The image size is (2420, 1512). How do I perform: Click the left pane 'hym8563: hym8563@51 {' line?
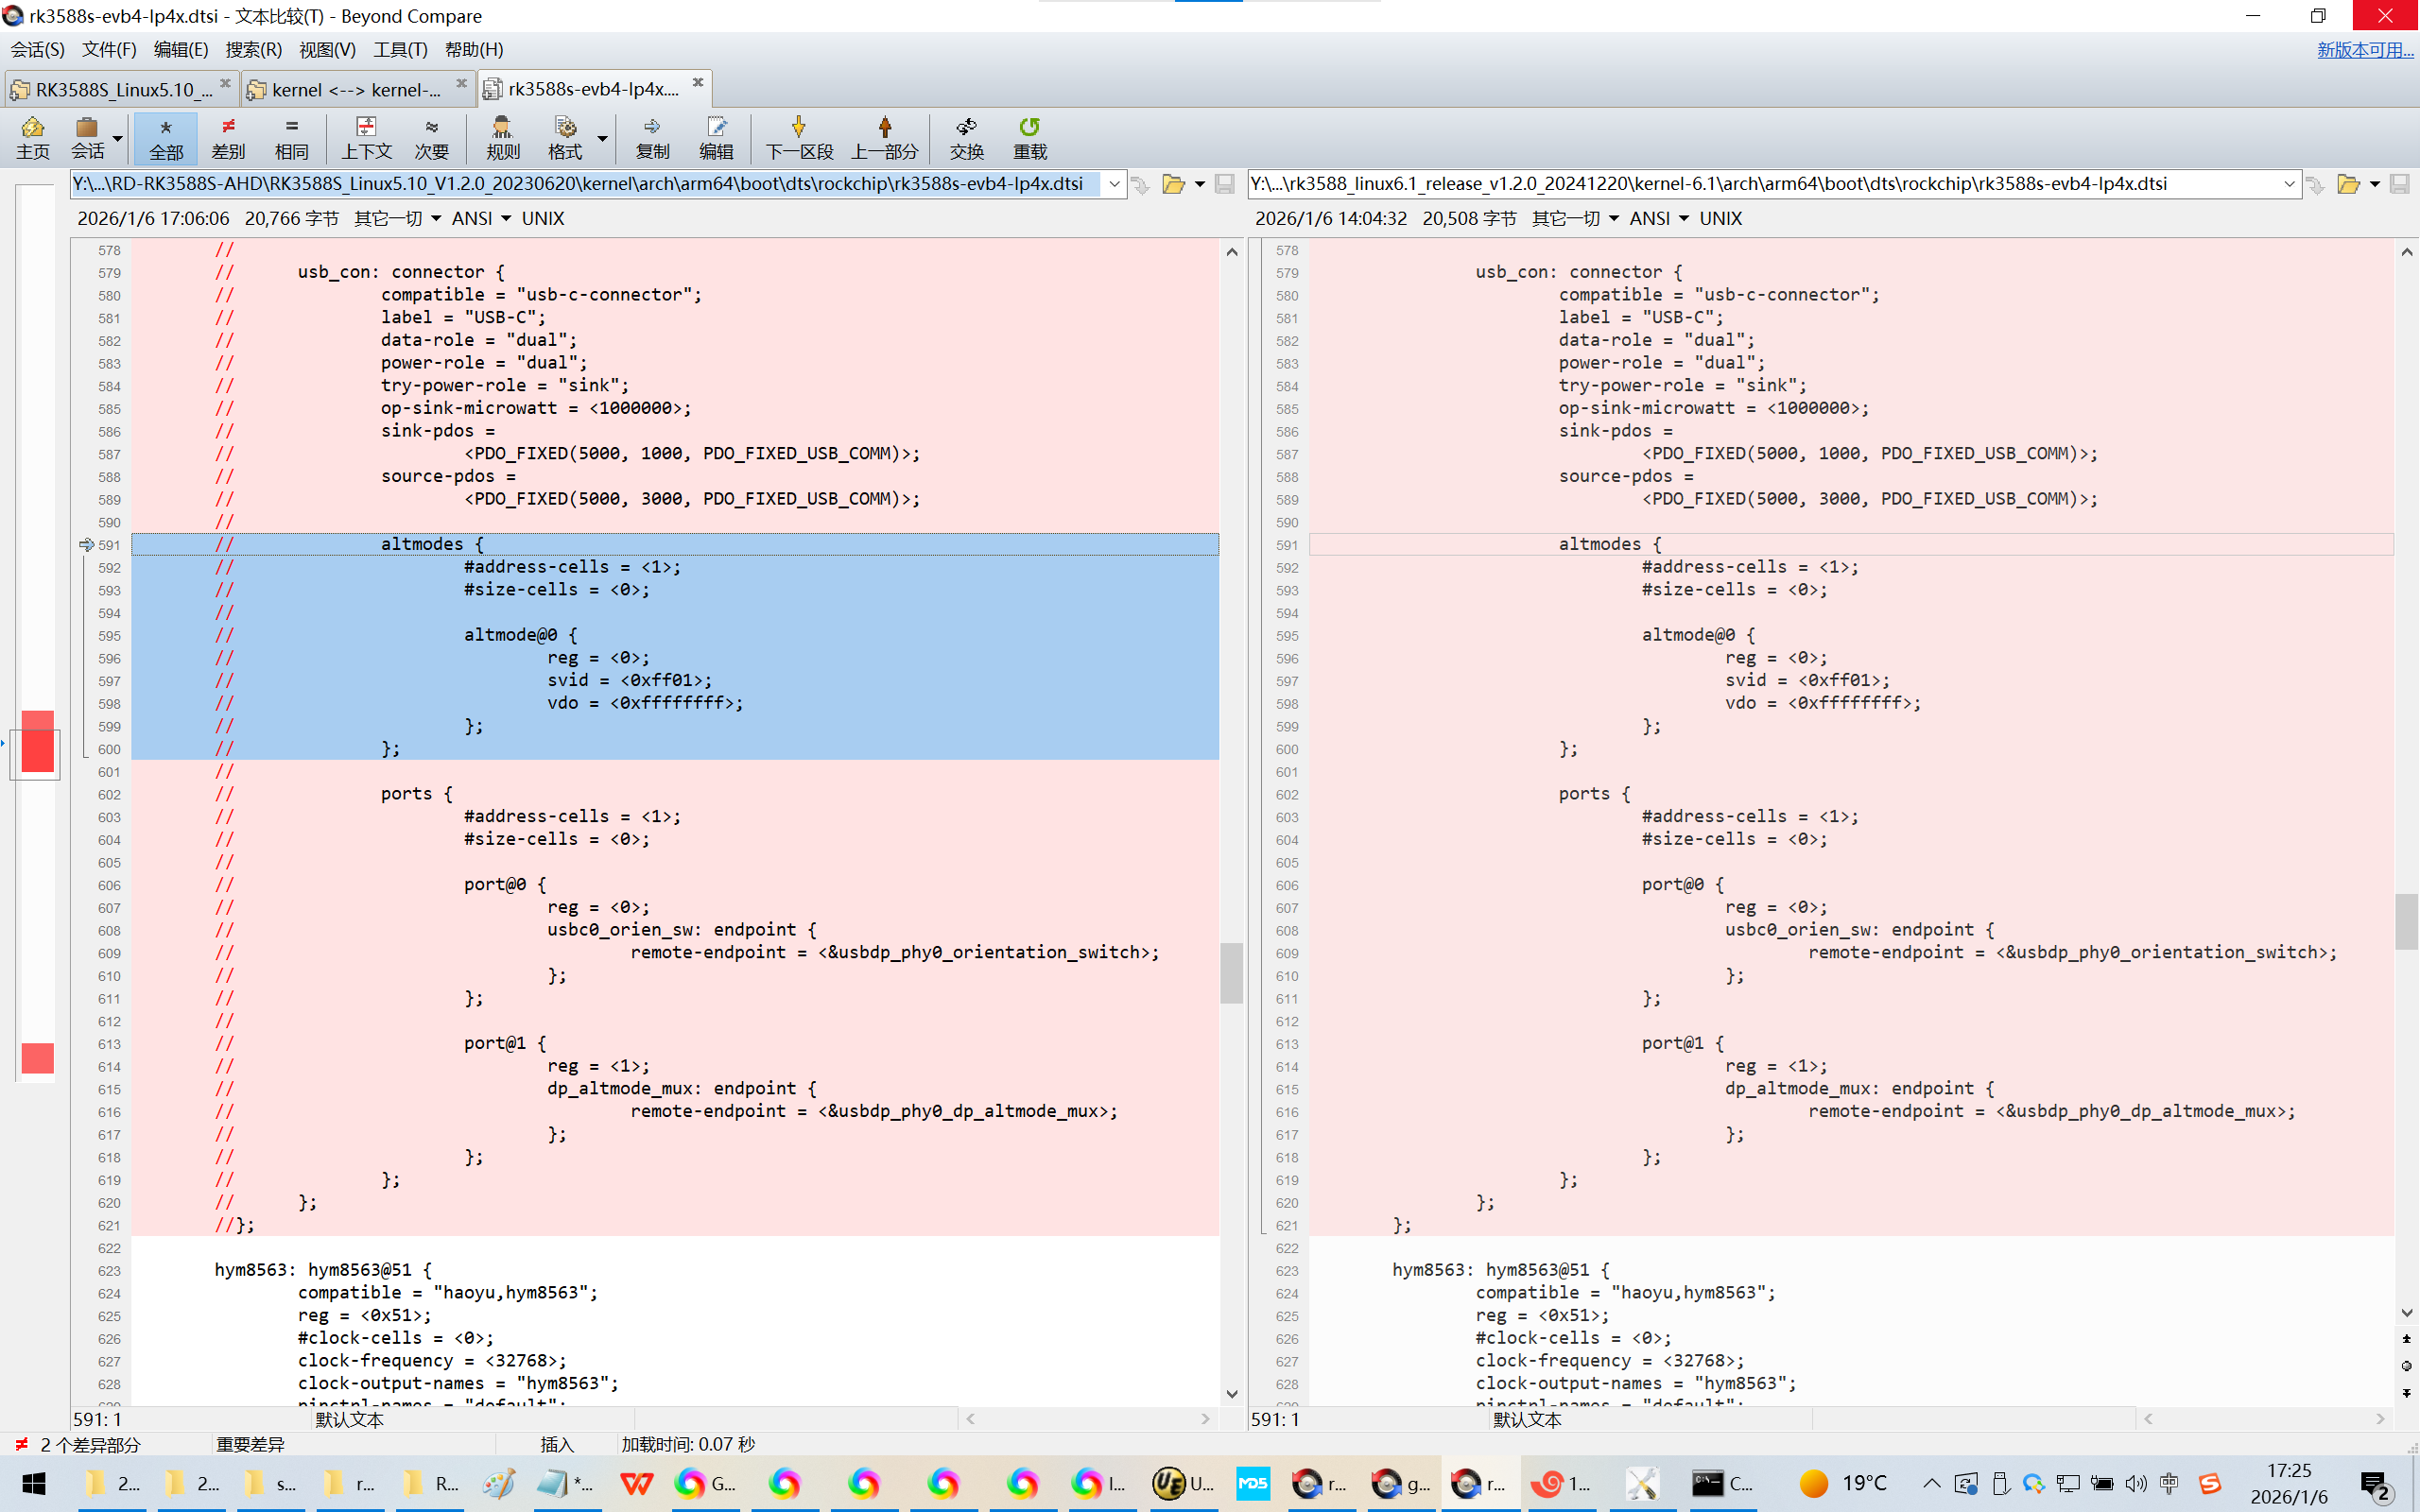point(675,1270)
